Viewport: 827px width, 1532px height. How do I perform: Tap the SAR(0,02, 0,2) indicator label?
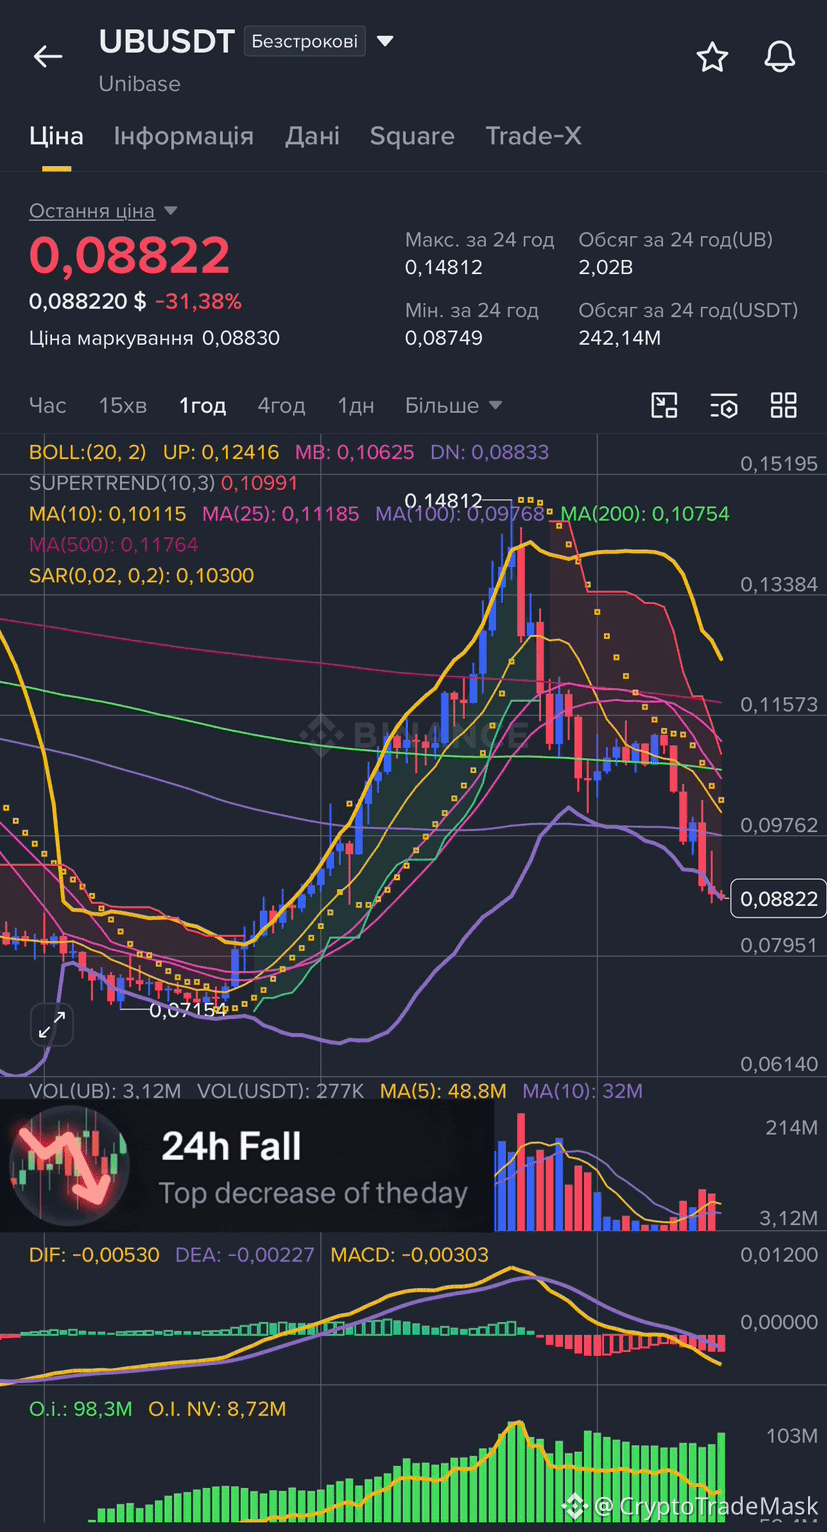(141, 576)
